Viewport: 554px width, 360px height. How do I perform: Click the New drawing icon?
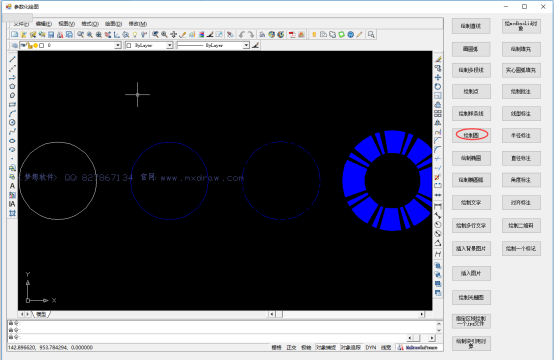[x=14, y=34]
